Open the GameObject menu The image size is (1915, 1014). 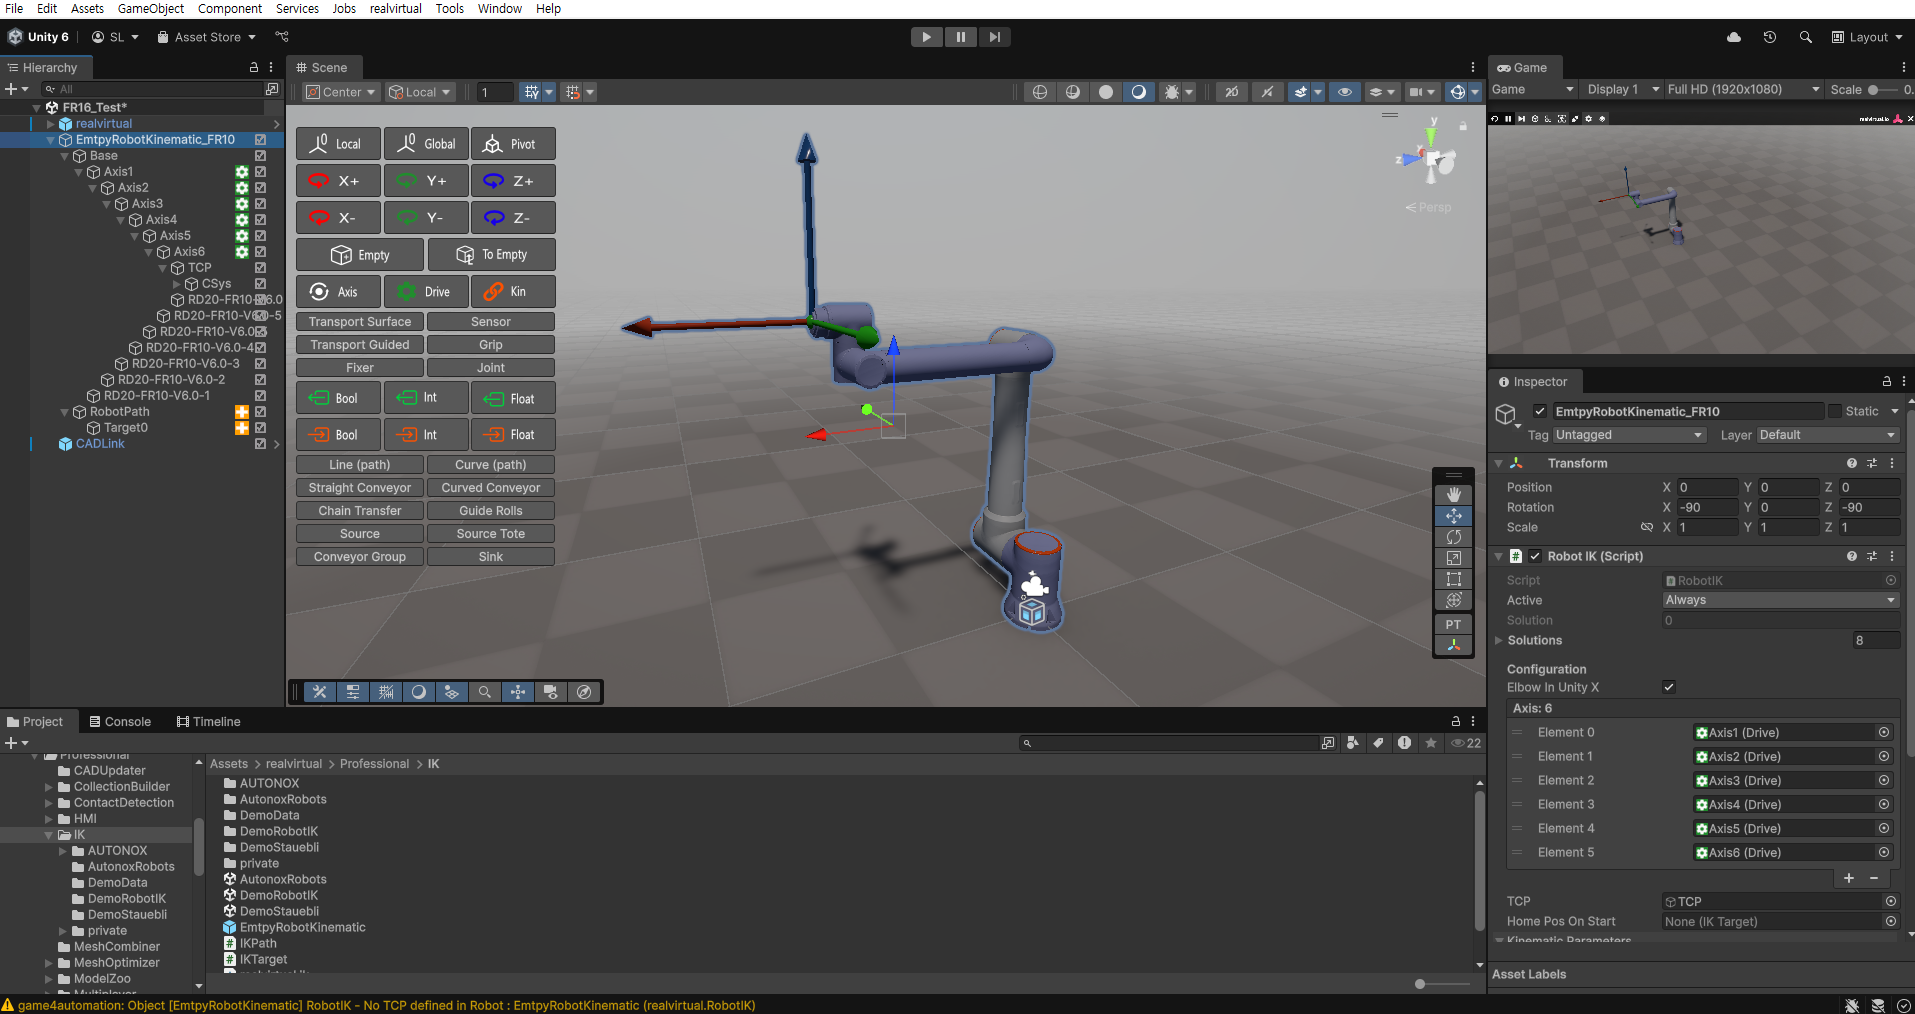click(x=151, y=9)
